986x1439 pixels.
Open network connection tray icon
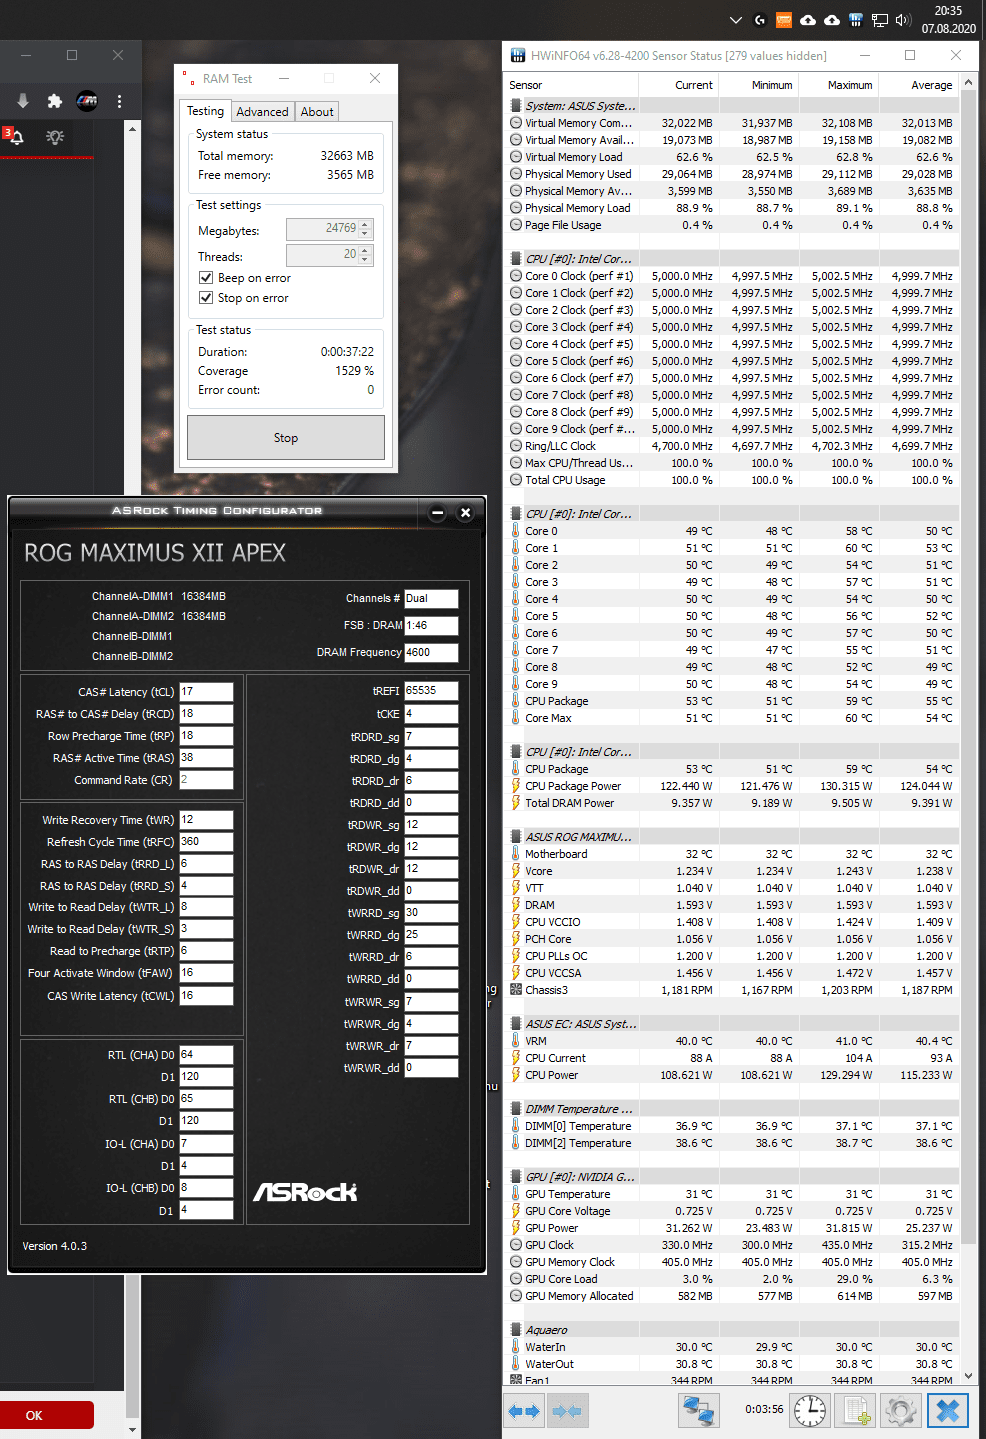(880, 20)
